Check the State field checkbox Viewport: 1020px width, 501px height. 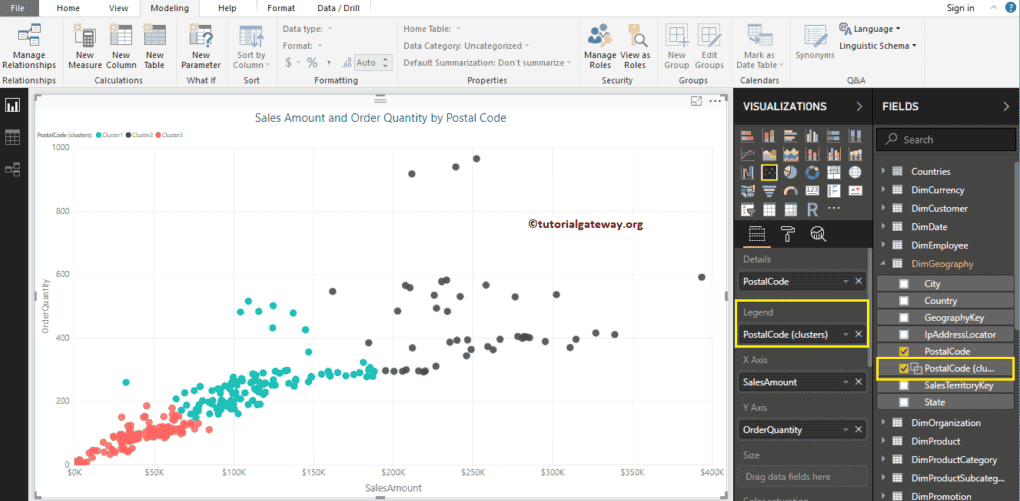pos(904,402)
